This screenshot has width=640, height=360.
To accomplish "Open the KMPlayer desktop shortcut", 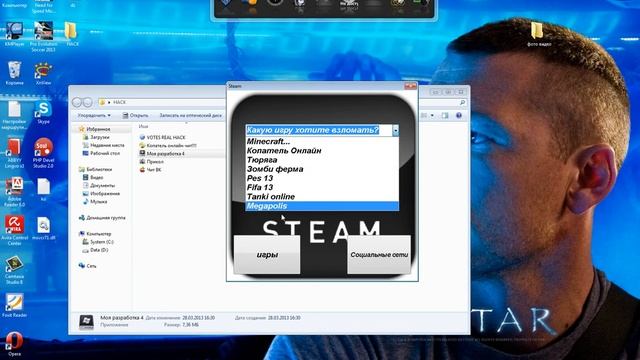I will coord(15,33).
